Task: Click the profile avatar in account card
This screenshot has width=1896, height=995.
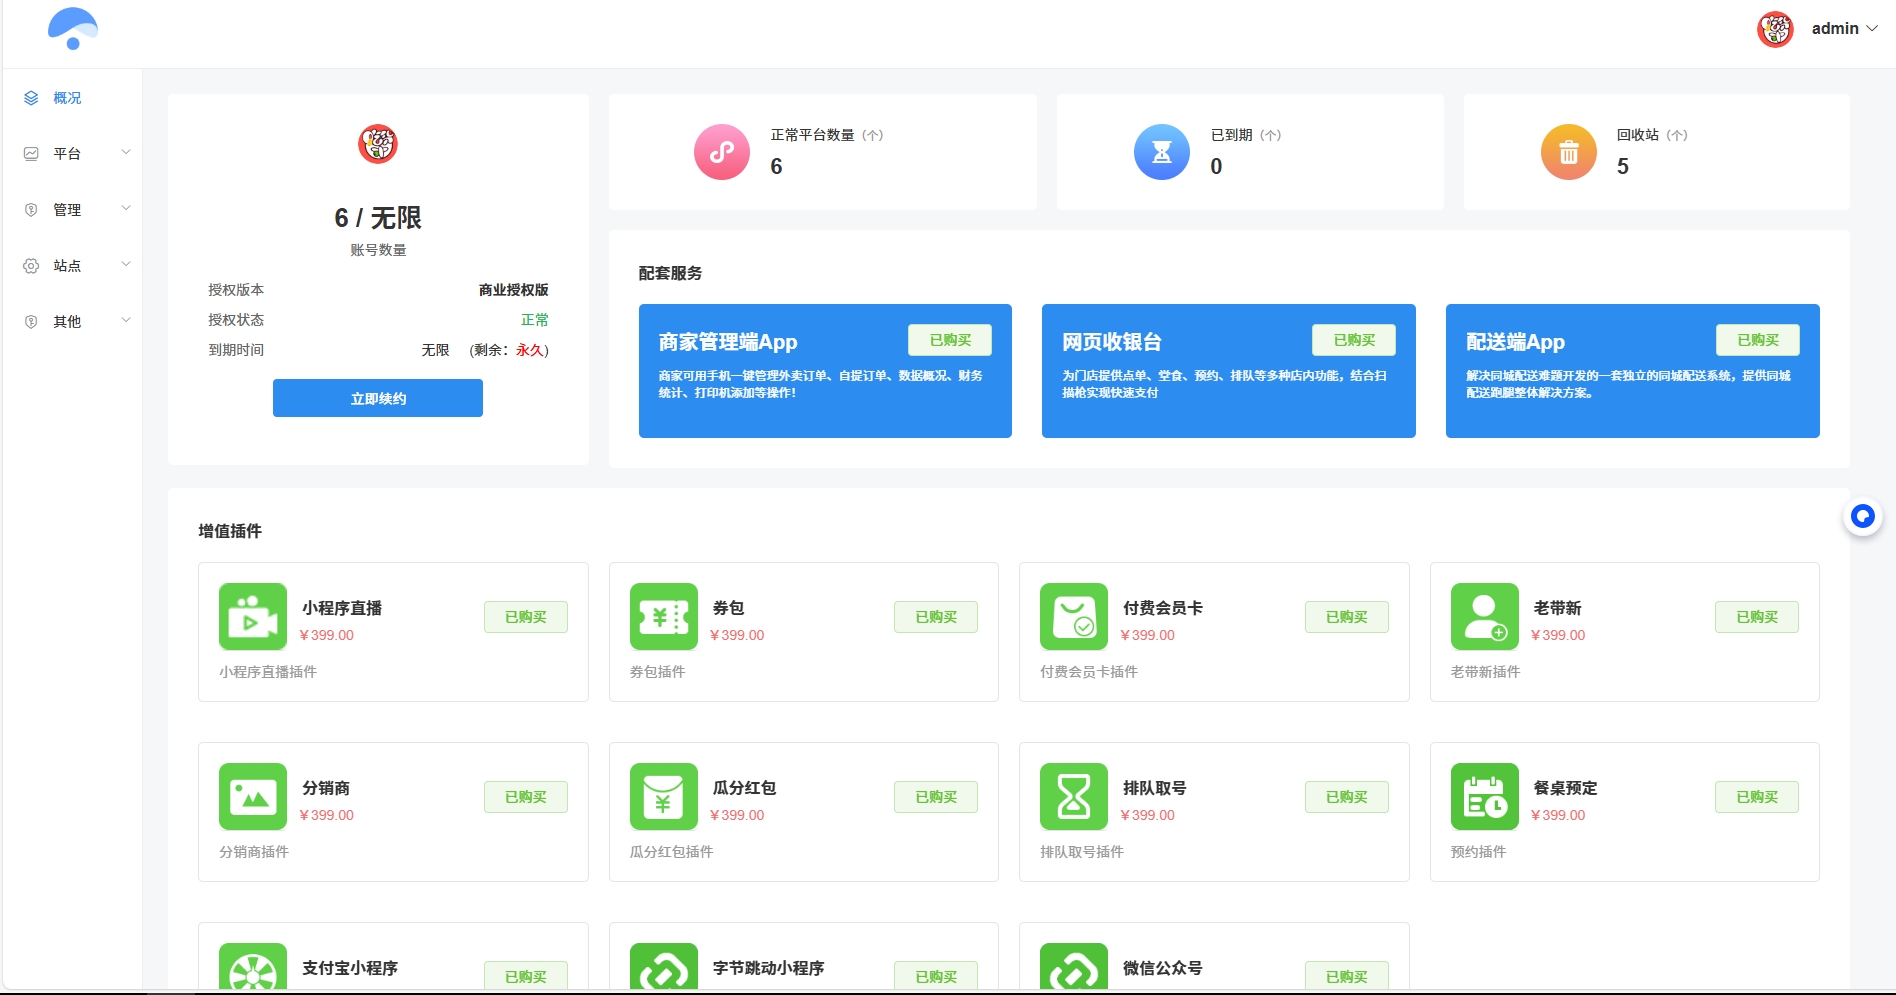Action: 378,144
